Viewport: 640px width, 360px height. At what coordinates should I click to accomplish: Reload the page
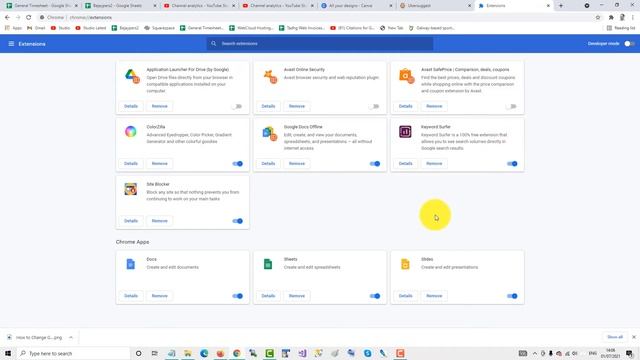pos(29,18)
